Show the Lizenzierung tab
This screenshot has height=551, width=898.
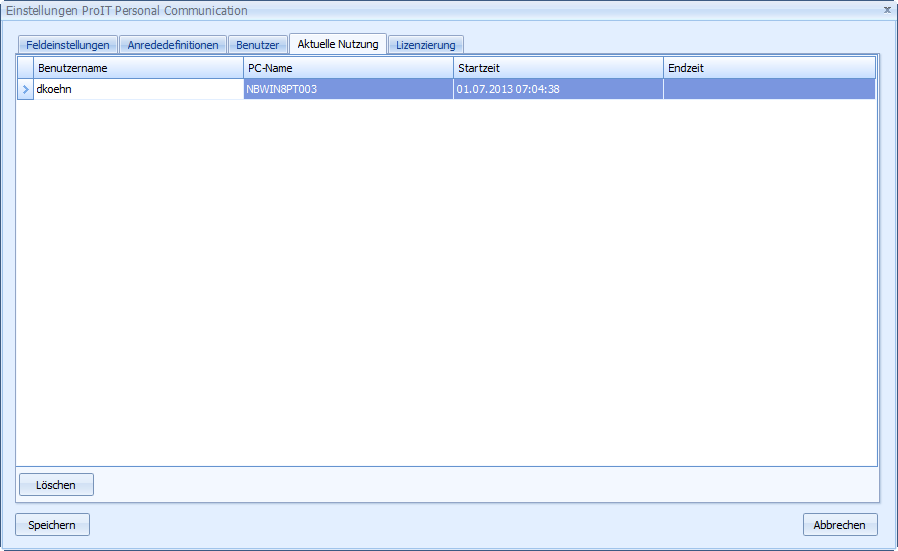(425, 45)
